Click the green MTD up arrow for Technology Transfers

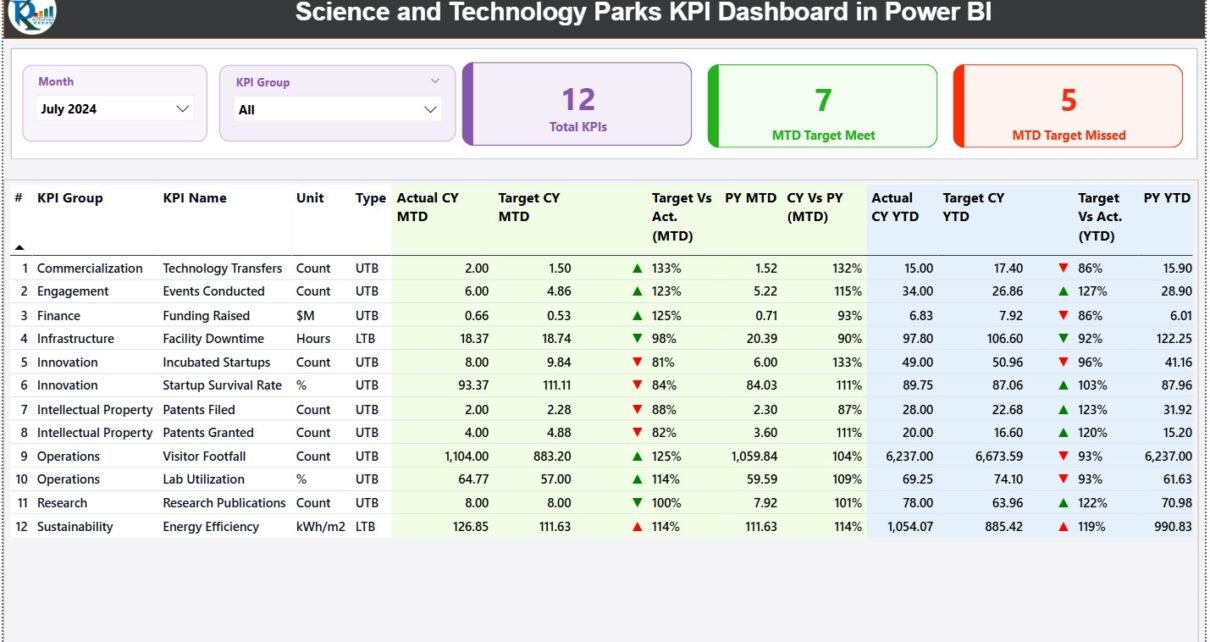coord(637,269)
